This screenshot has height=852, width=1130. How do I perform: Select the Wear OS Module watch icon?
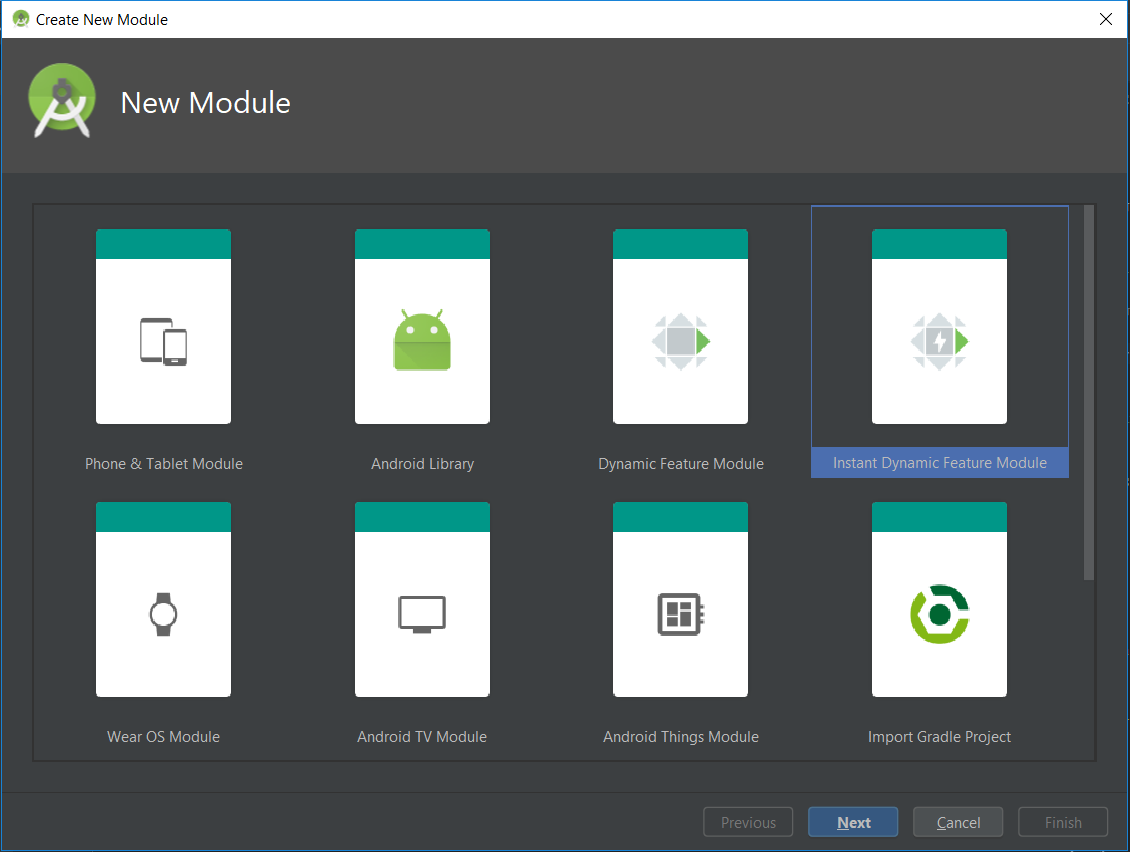163,613
